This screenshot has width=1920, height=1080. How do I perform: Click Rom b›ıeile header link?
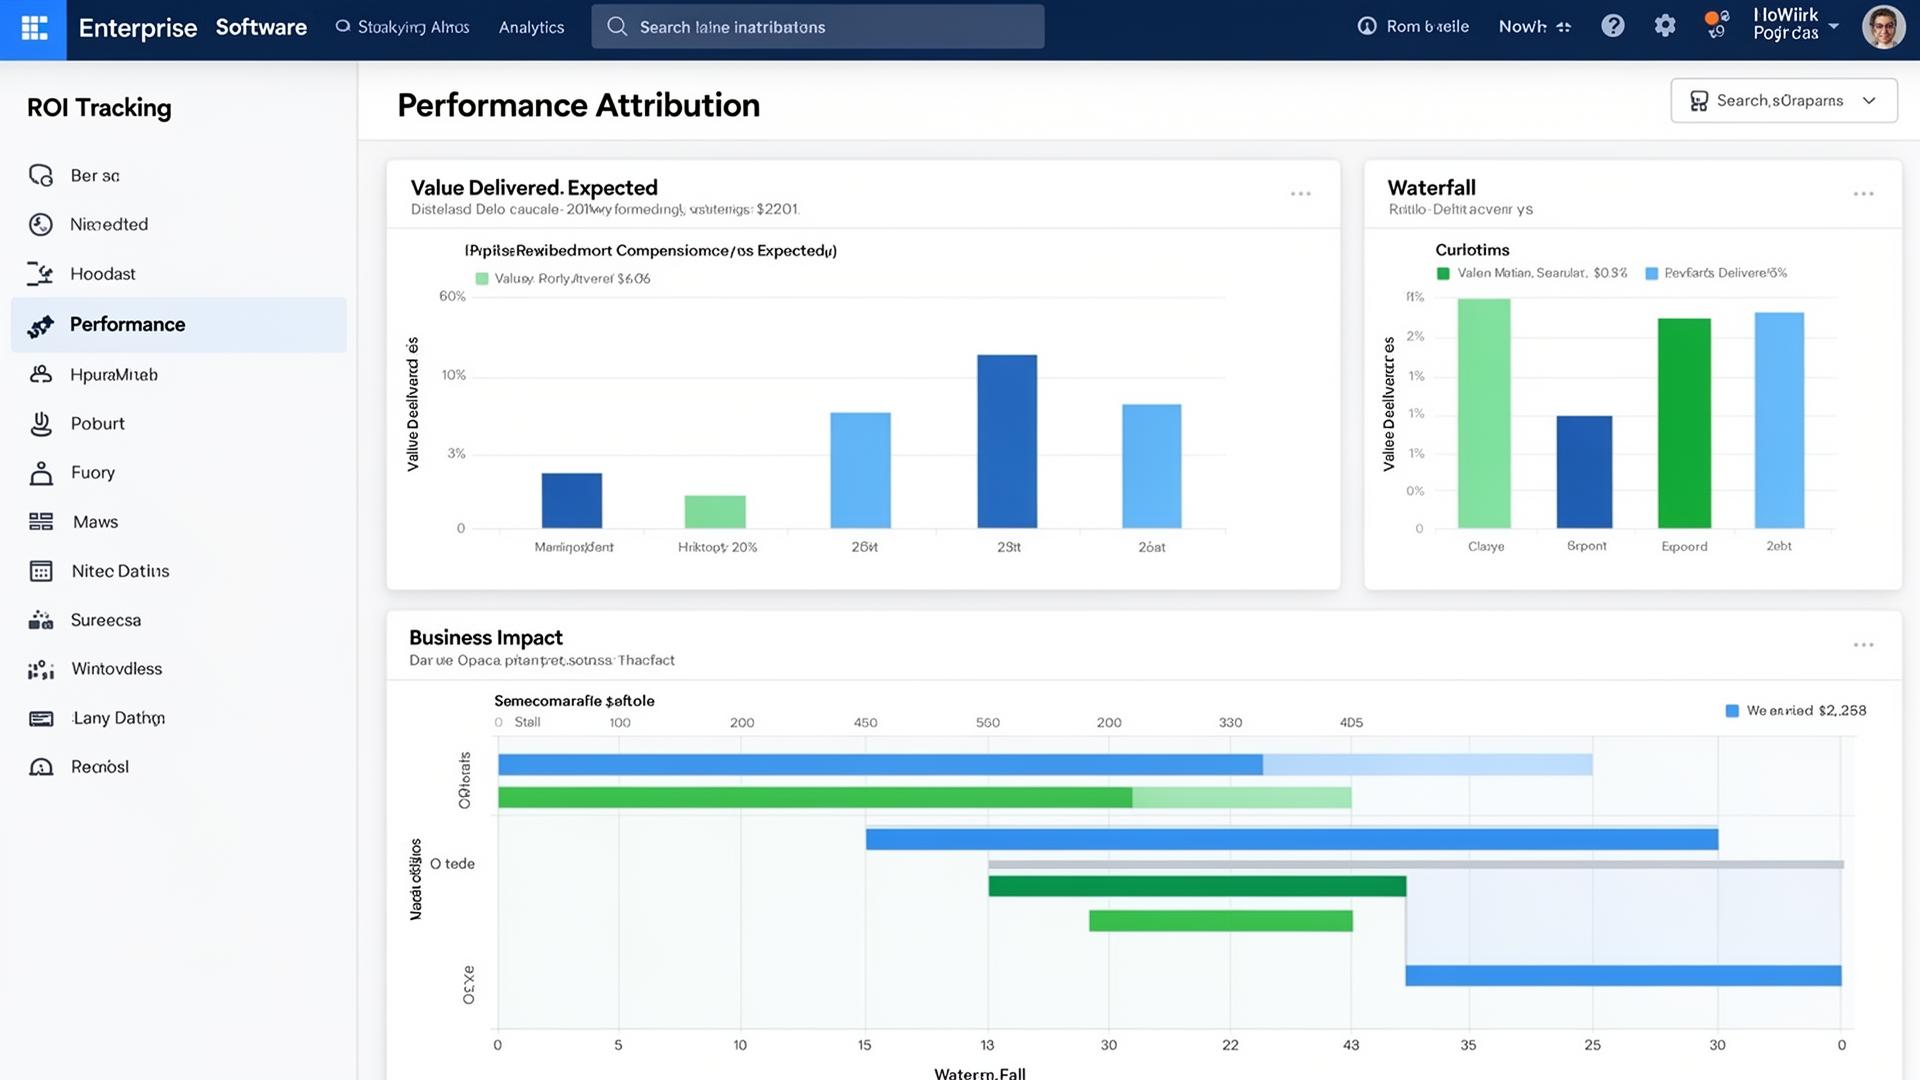[1413, 26]
